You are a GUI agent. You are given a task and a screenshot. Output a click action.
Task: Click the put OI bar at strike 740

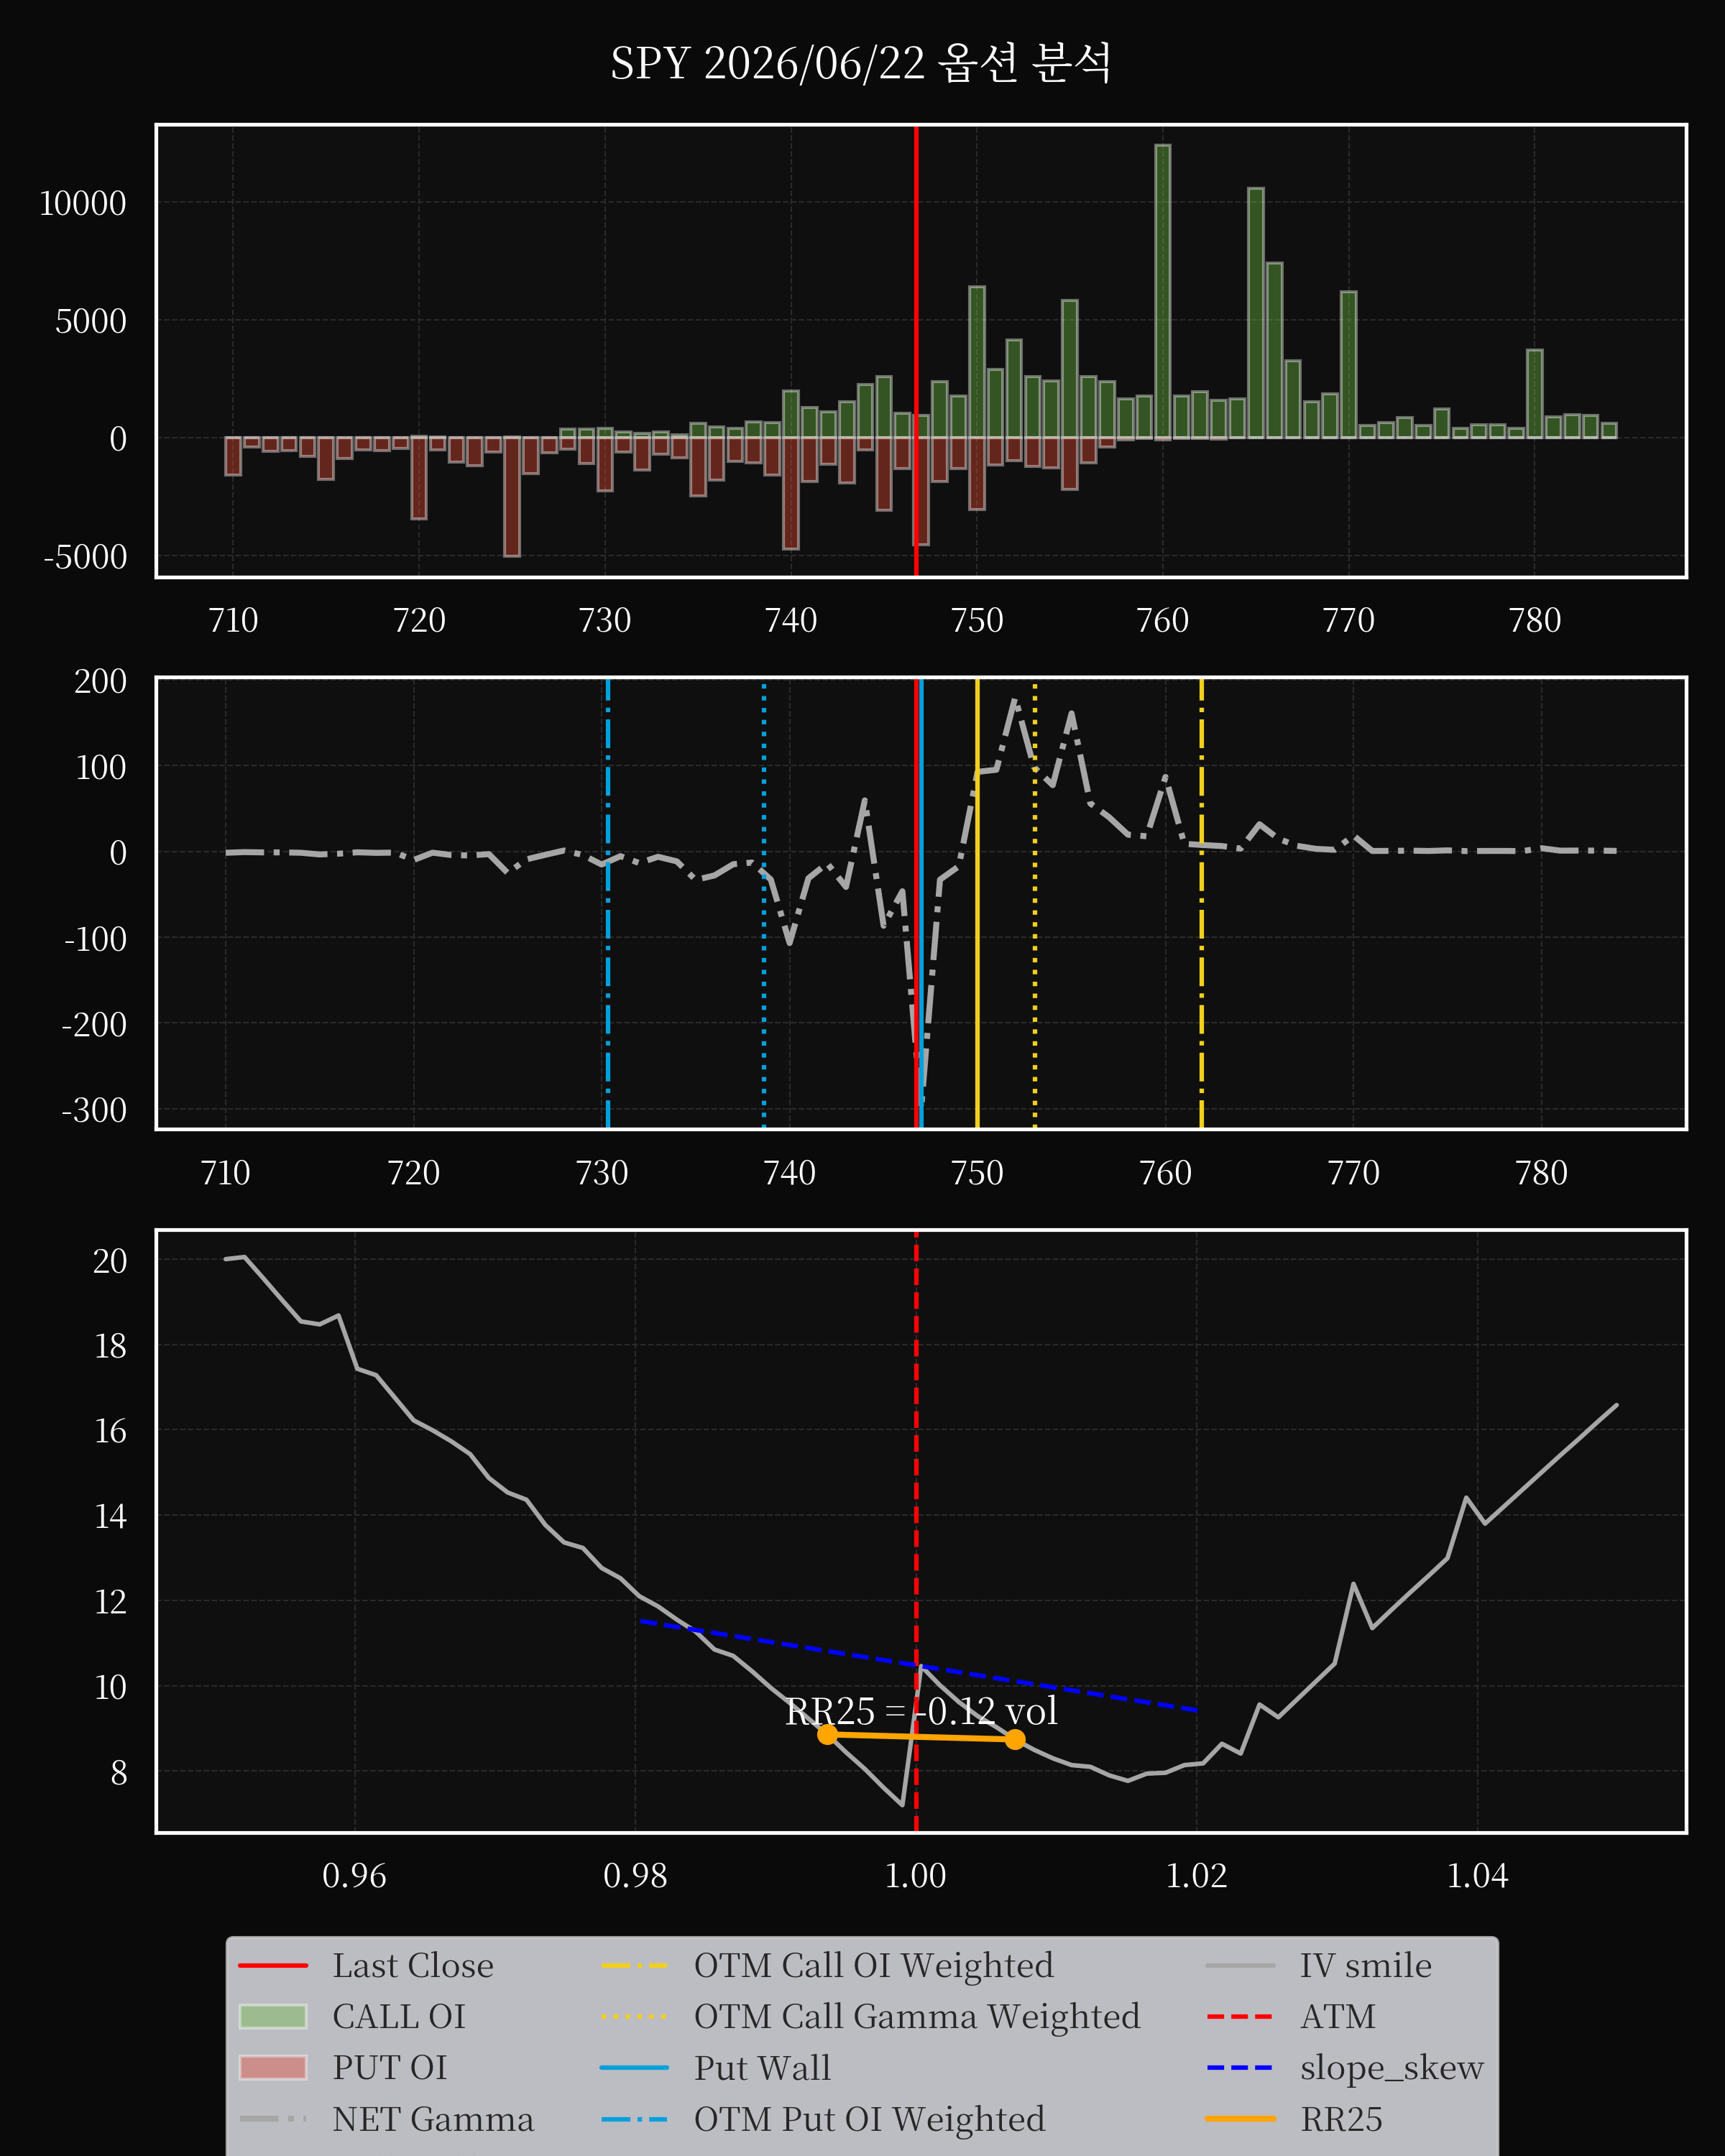[x=791, y=493]
